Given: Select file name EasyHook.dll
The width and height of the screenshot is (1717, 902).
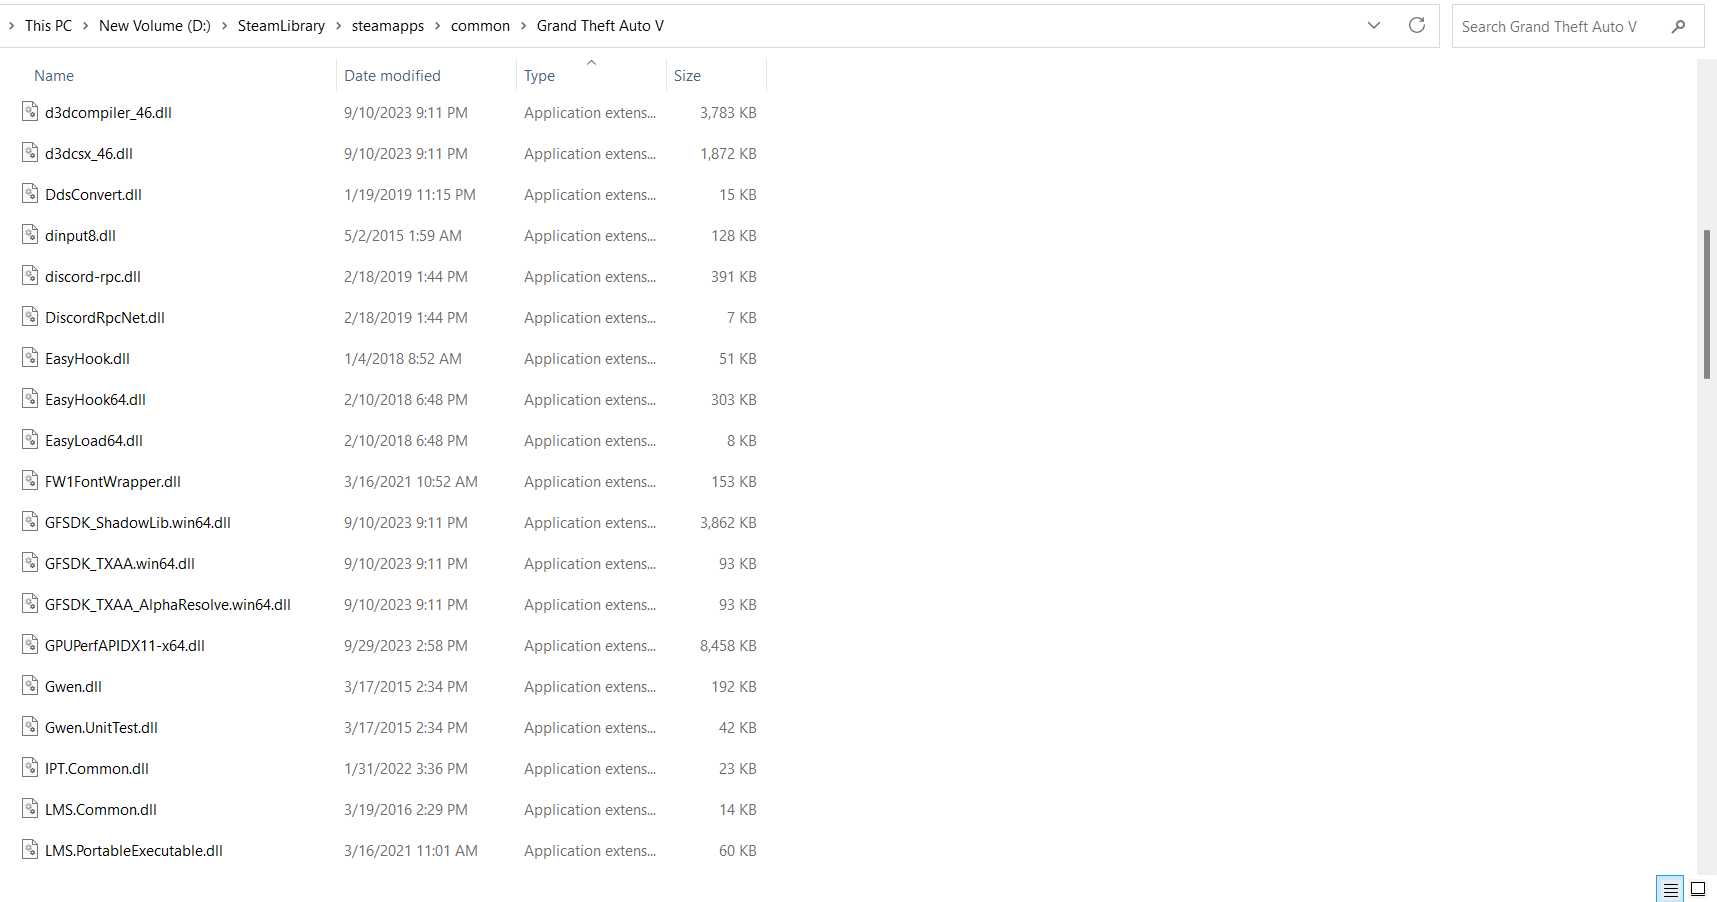Looking at the screenshot, I should pos(87,359).
